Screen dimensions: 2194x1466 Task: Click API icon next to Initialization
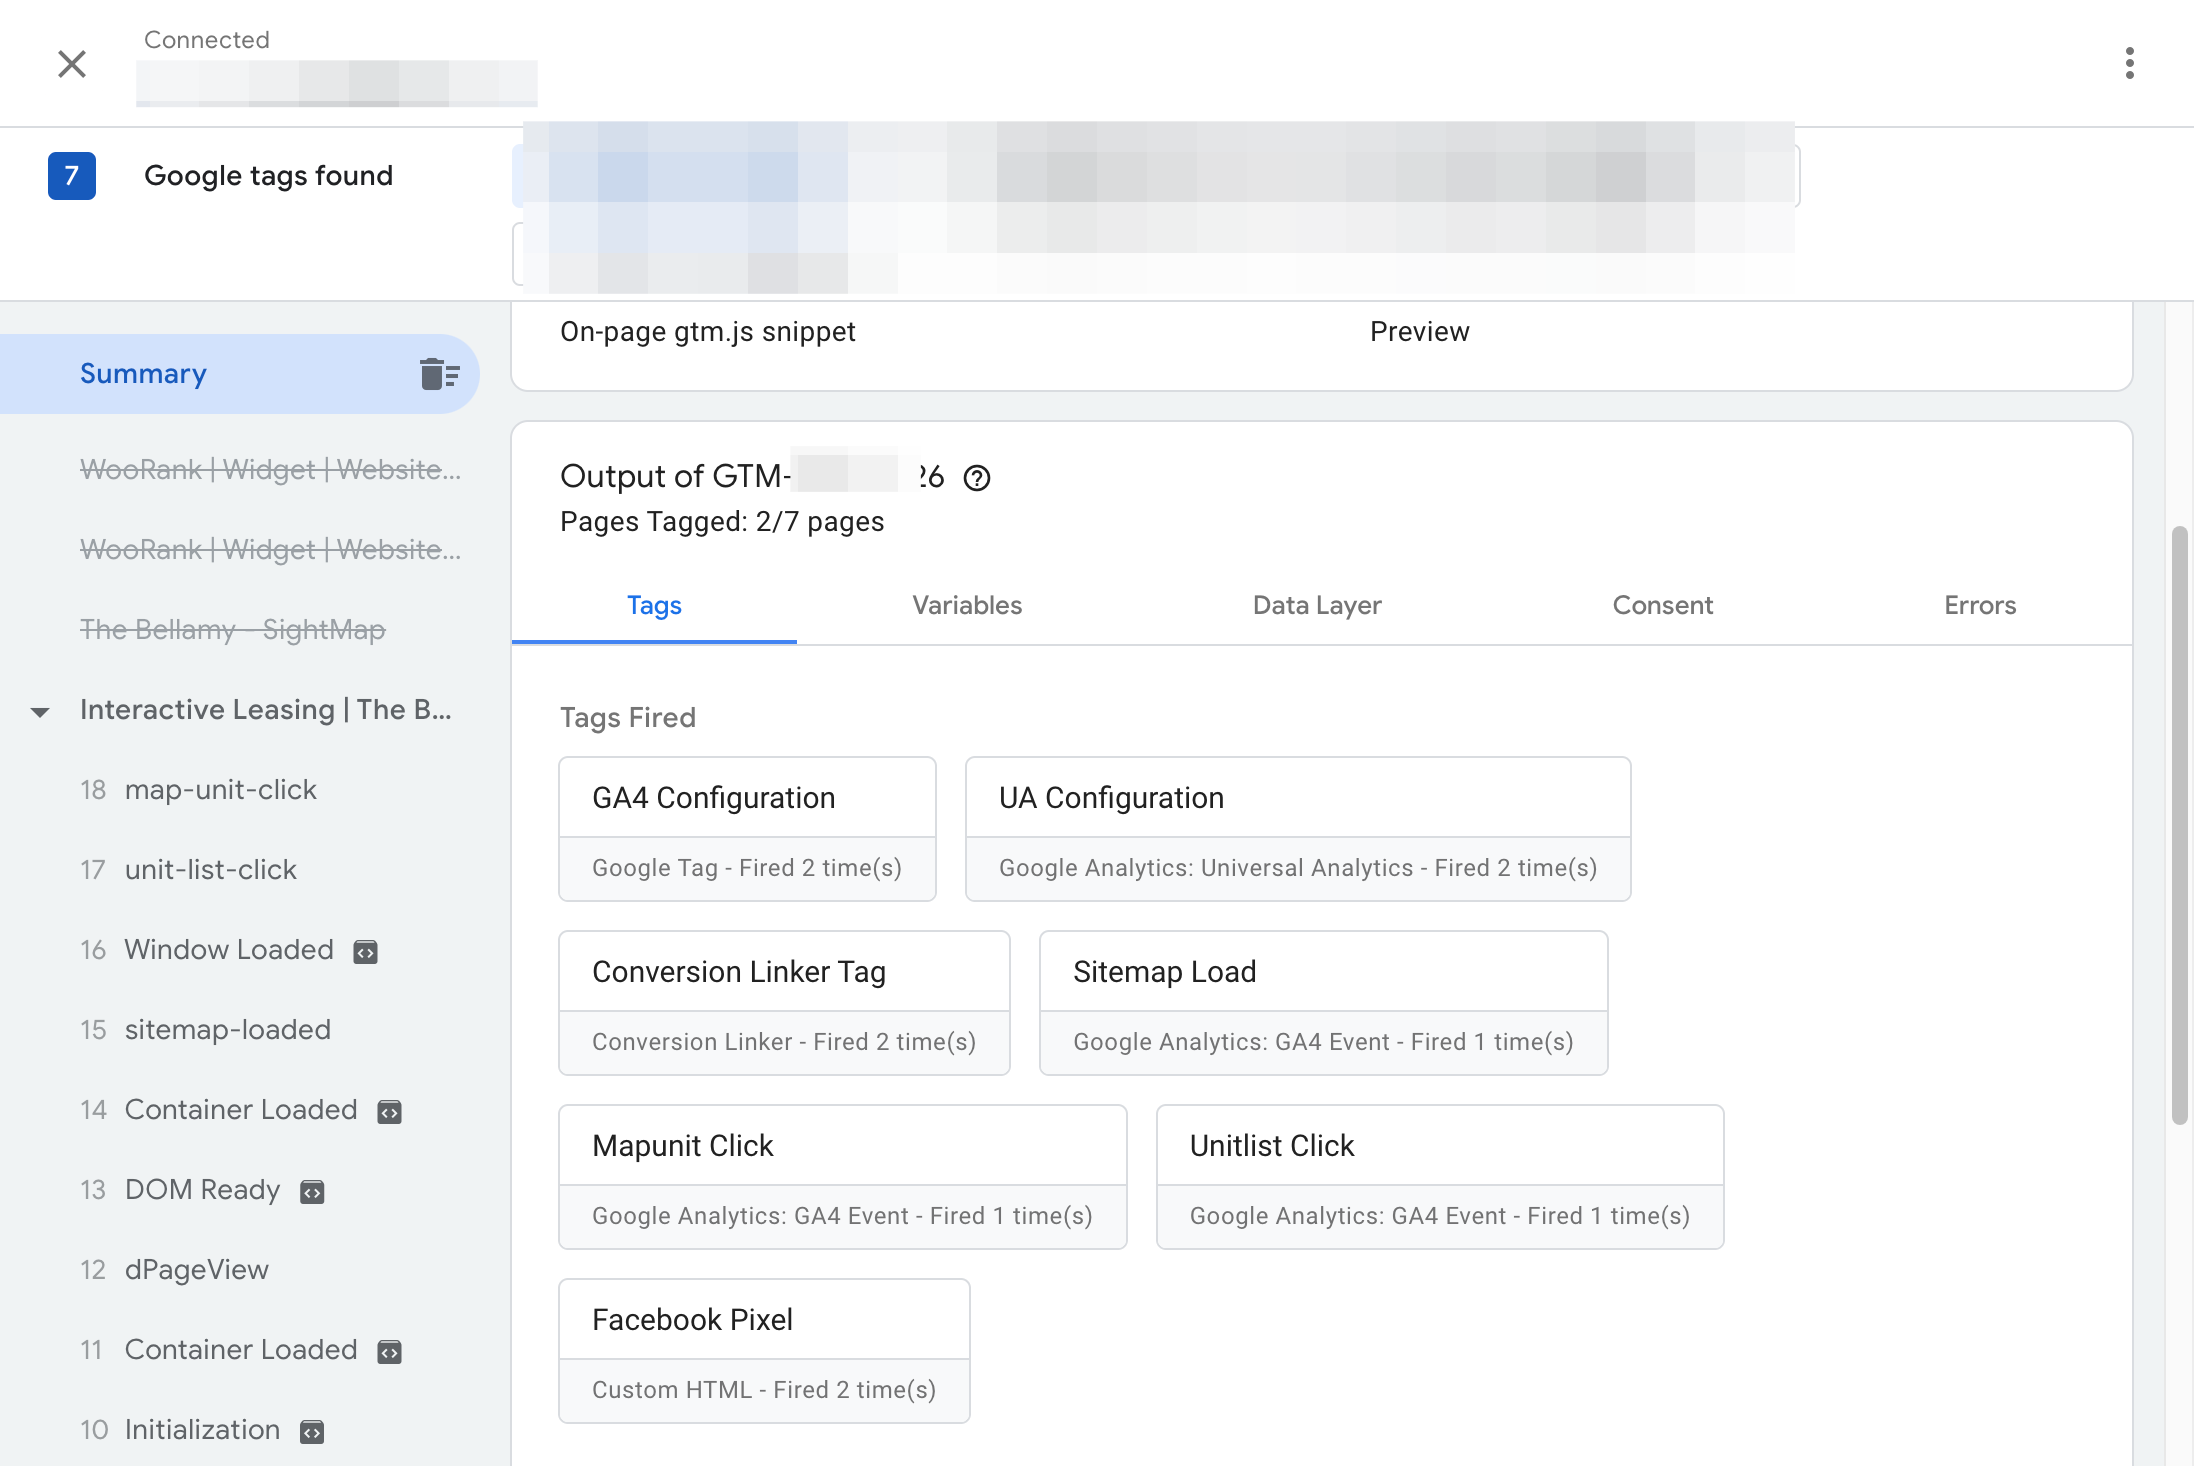click(312, 1431)
